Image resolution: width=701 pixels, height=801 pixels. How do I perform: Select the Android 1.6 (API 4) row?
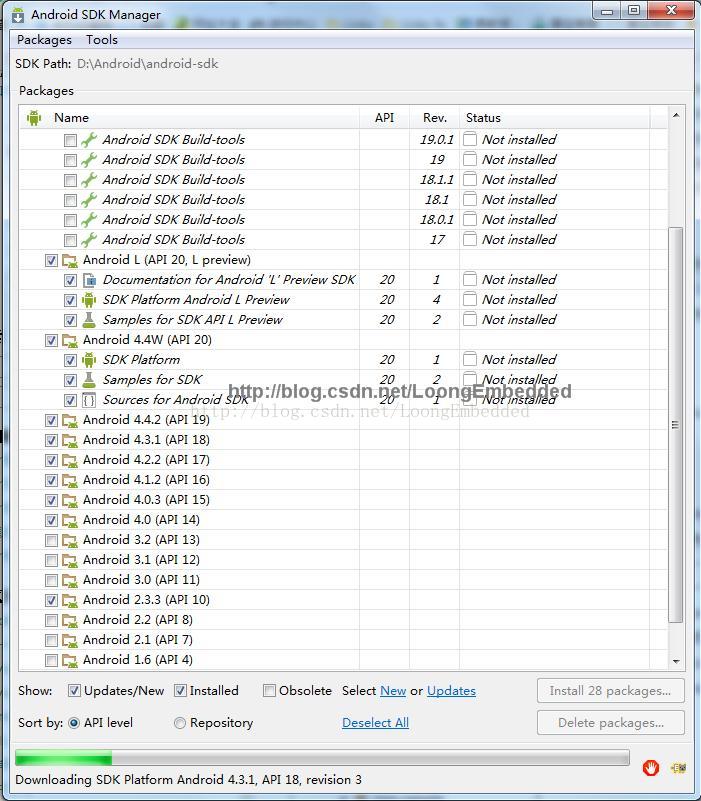point(343,660)
